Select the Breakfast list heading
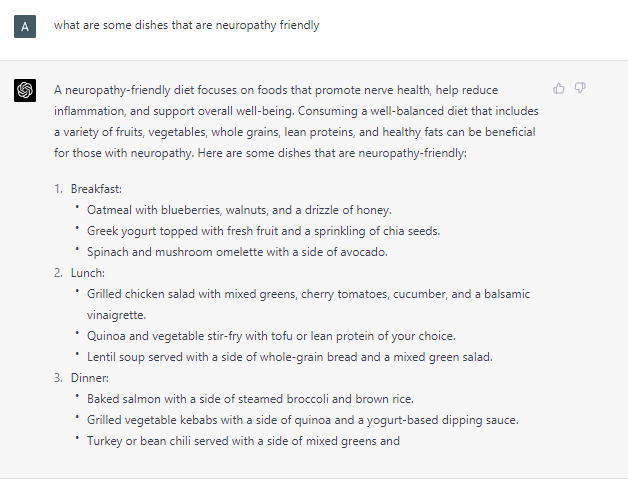This screenshot has width=628, height=479. [97, 189]
